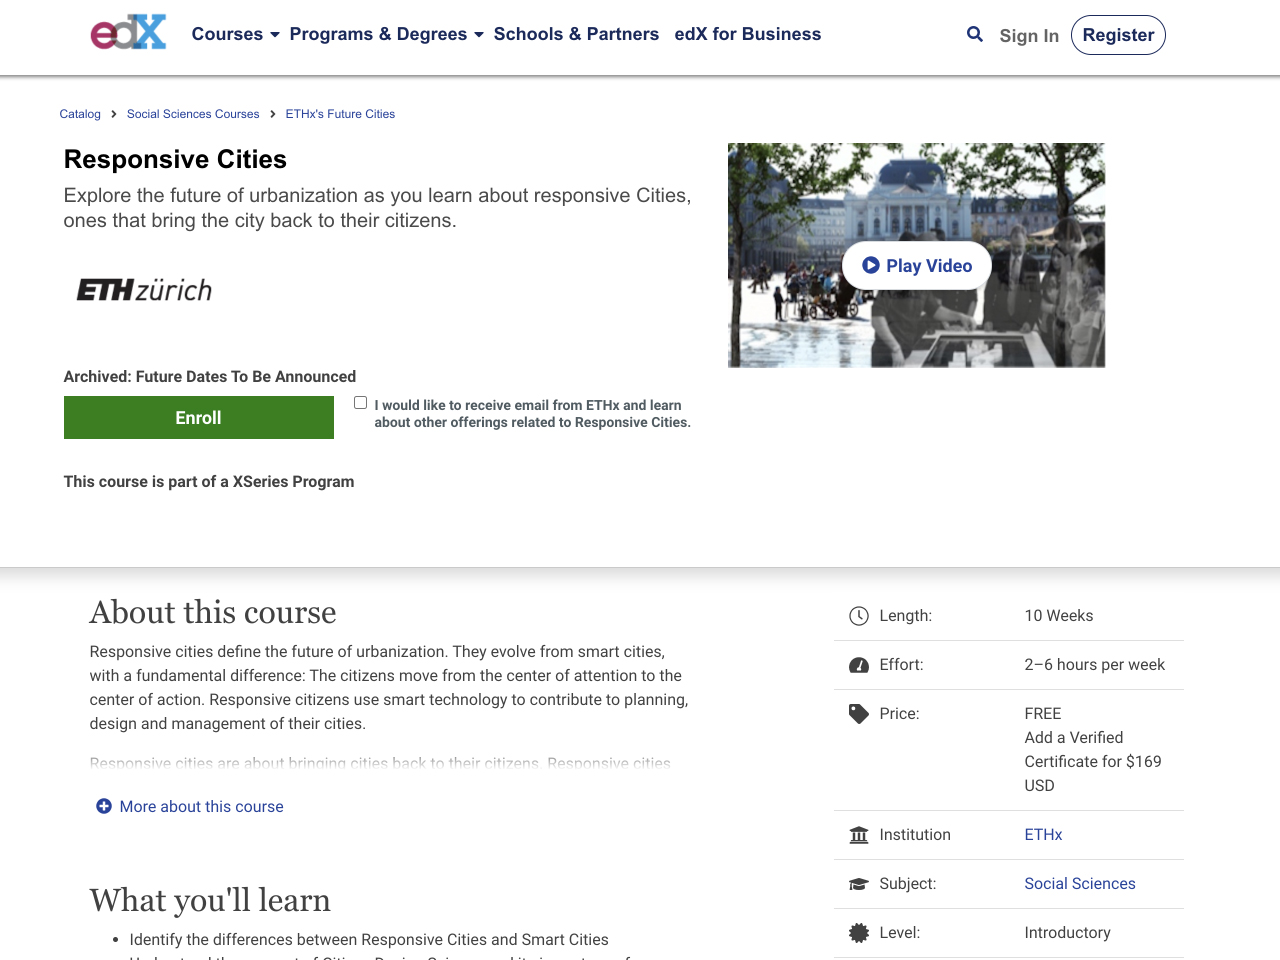This screenshot has height=960, width=1280.
Task: Click the plus icon beside More about this course
Action: 104,806
